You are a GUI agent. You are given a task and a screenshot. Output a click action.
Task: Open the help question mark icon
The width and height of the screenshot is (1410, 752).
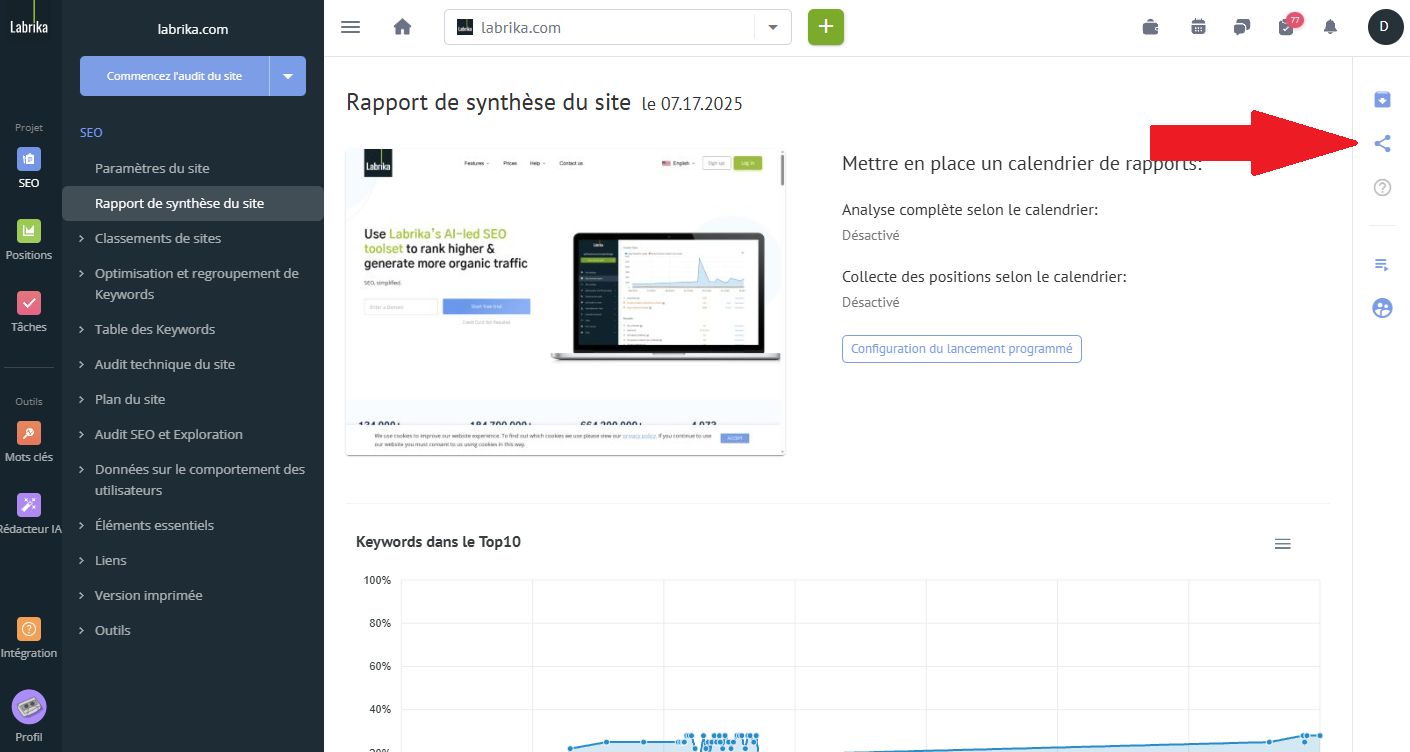[1382, 187]
